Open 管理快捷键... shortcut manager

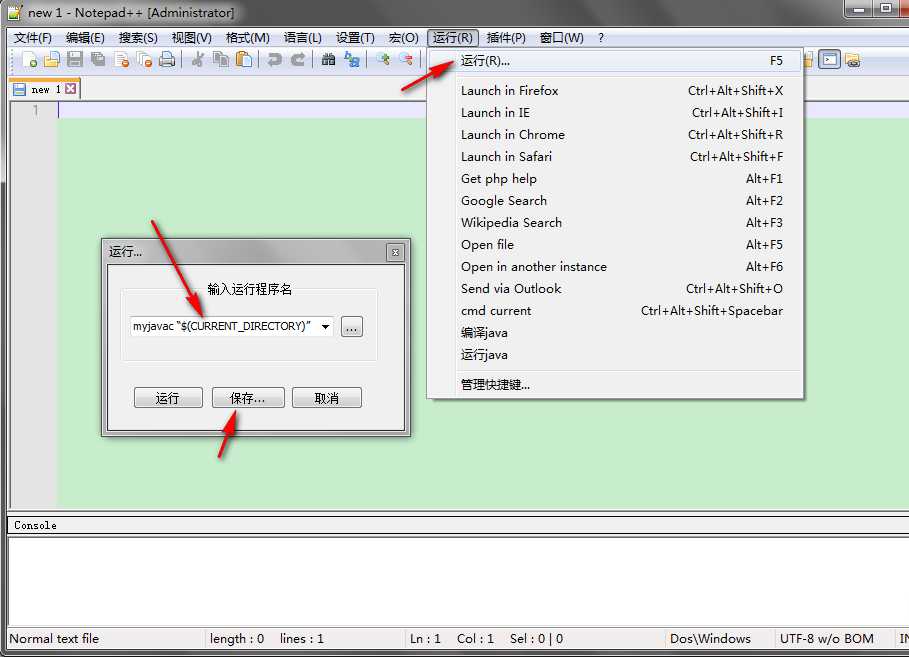[x=616, y=385]
